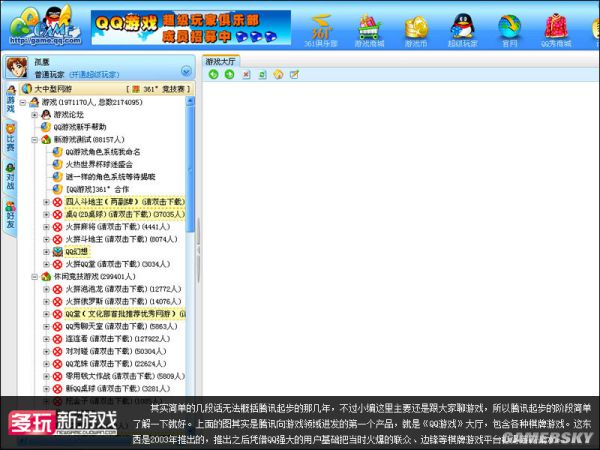Expand the 桌Q (2D桌球) tree node
The width and height of the screenshot is (600, 450).
point(46,214)
